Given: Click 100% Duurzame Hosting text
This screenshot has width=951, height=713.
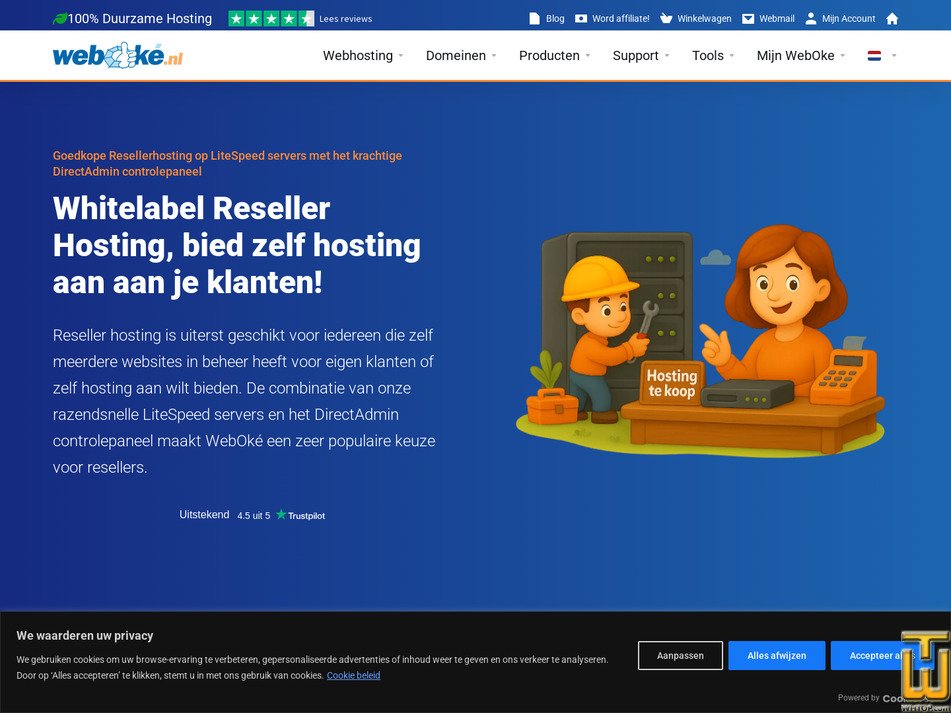Looking at the screenshot, I should (139, 19).
